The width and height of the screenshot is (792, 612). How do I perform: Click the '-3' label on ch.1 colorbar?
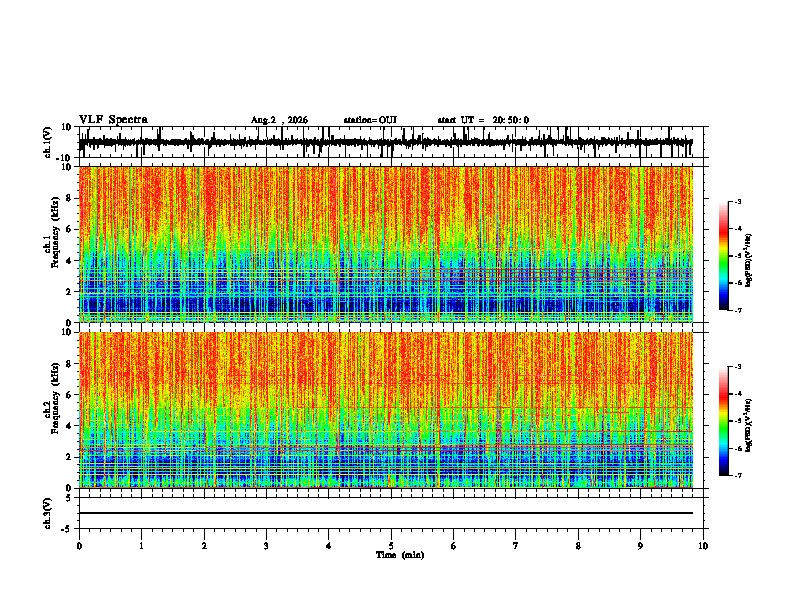click(x=738, y=201)
